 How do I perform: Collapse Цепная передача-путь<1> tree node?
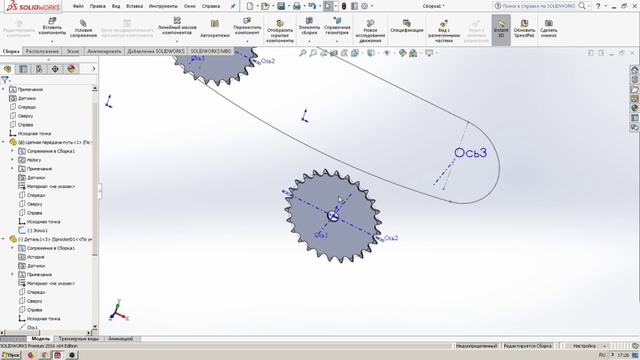pyautogui.click(x=3, y=142)
